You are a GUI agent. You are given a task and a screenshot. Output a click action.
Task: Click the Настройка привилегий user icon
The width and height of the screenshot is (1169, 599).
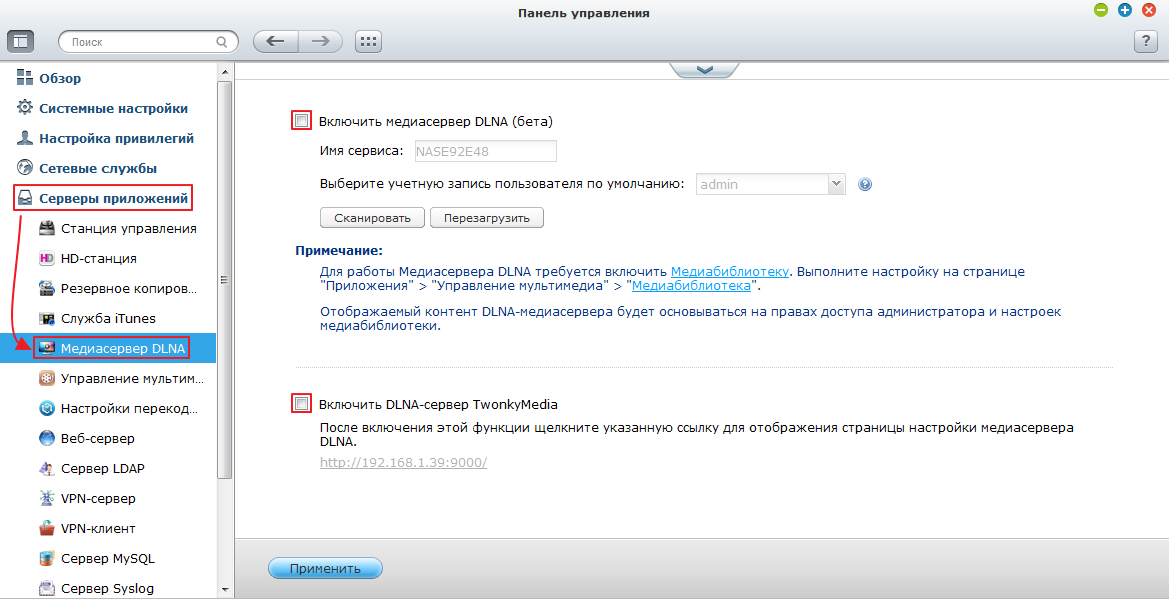(x=25, y=138)
